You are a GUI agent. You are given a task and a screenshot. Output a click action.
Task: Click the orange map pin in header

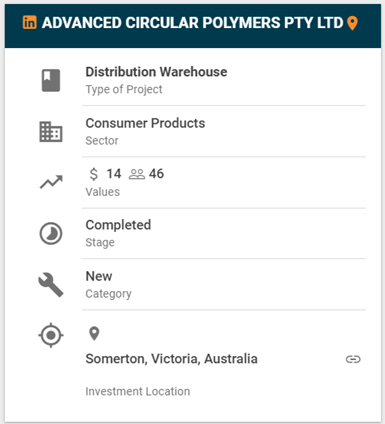click(352, 23)
